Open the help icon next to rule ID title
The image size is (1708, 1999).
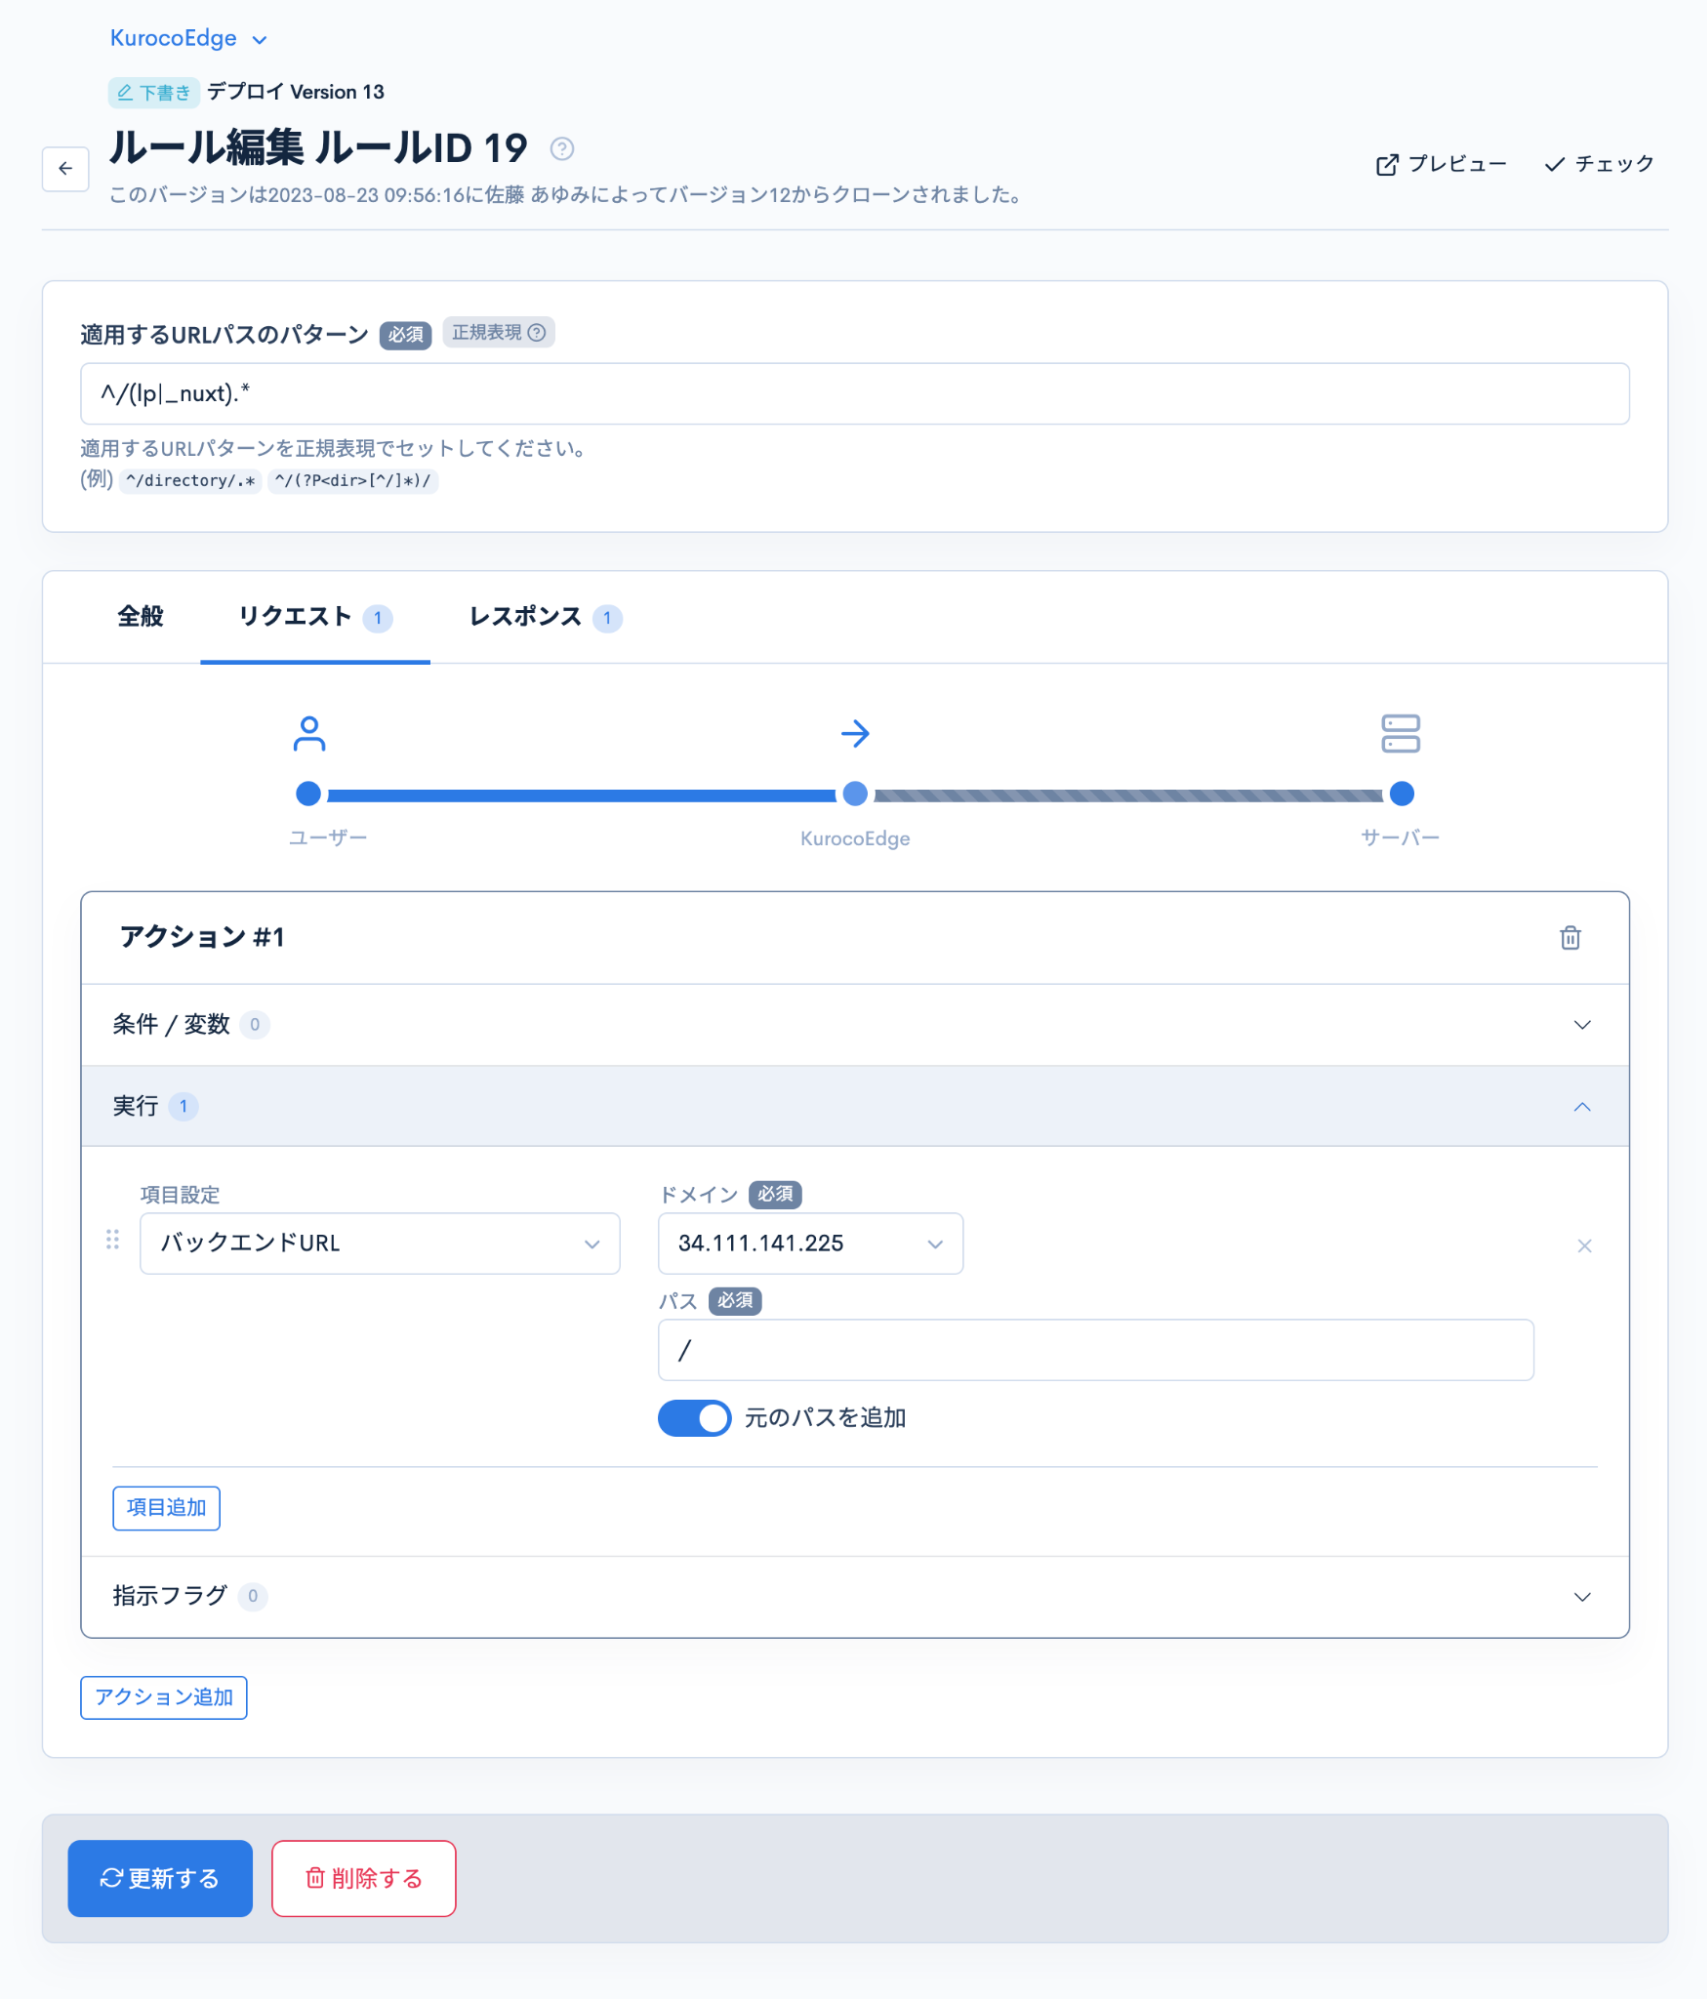562,149
